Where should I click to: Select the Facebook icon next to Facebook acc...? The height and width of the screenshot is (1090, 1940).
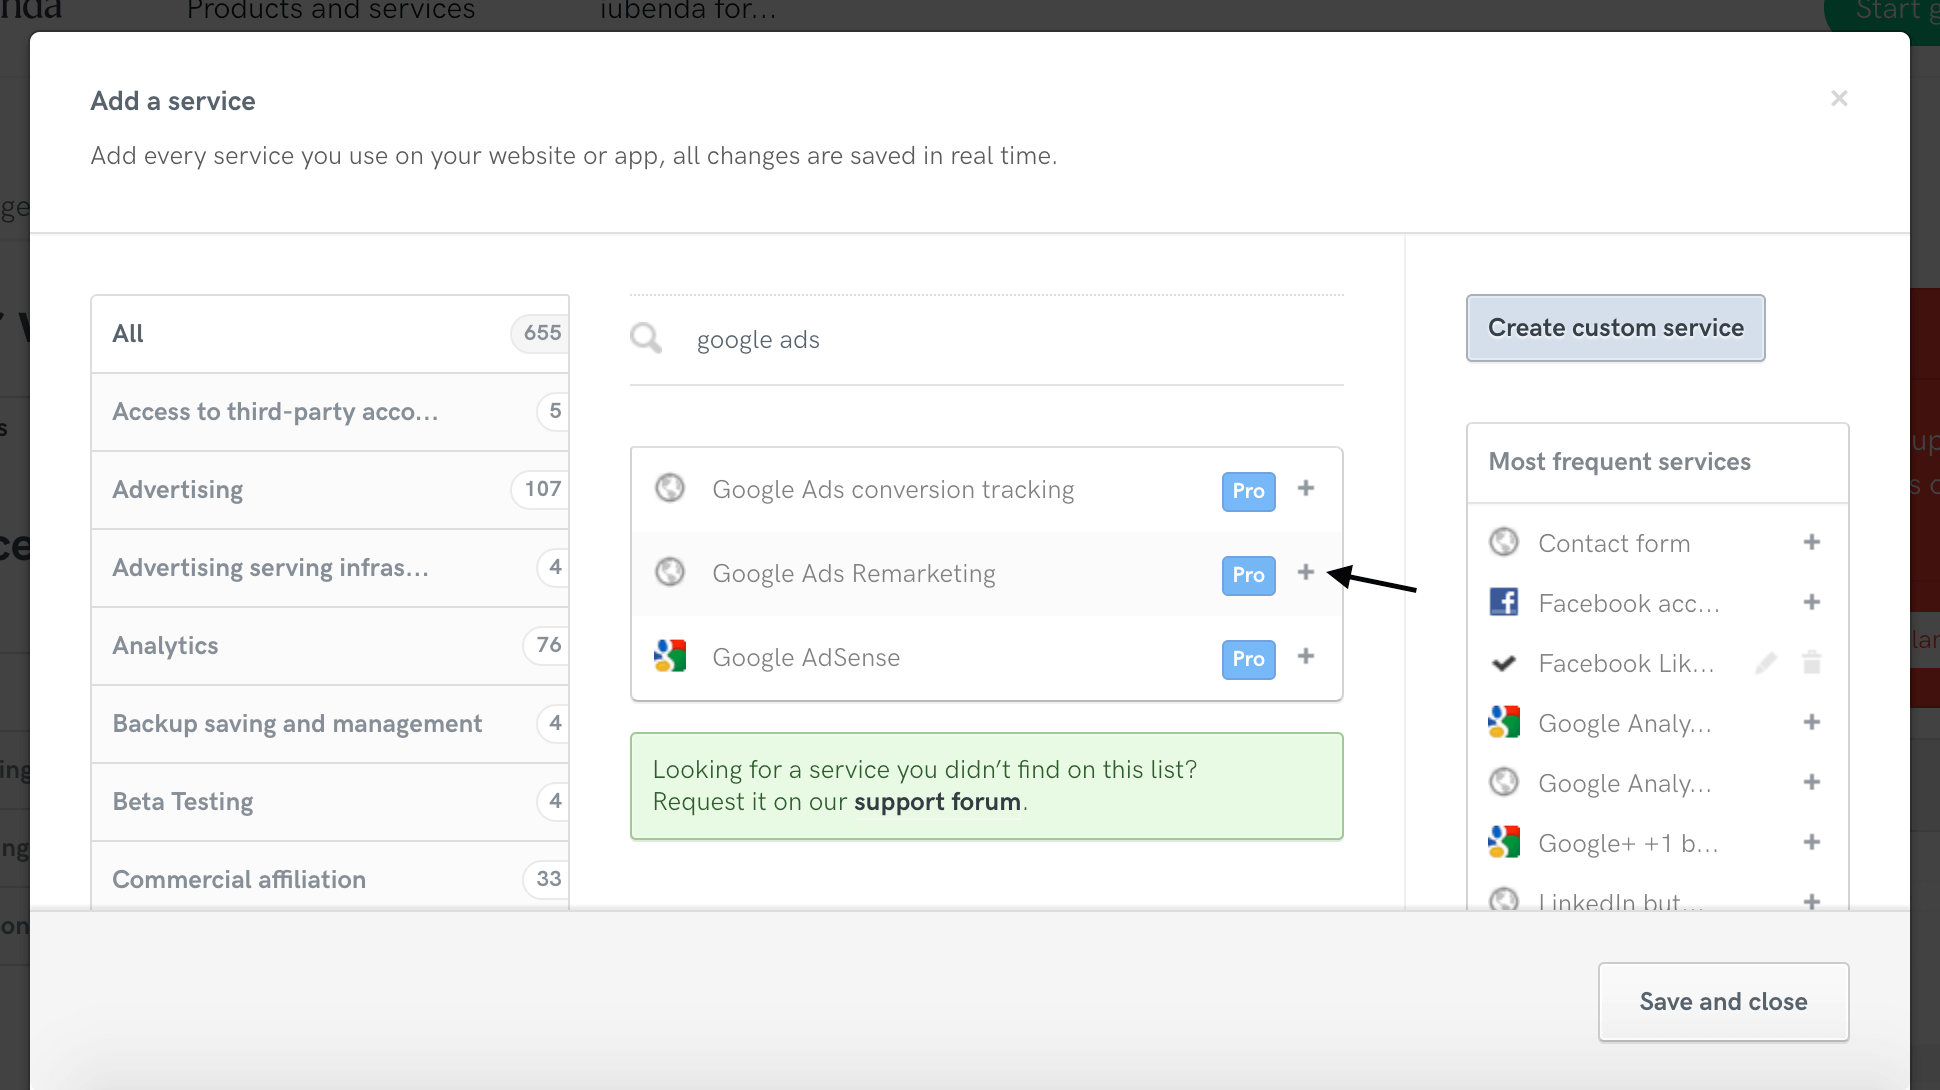pos(1504,602)
